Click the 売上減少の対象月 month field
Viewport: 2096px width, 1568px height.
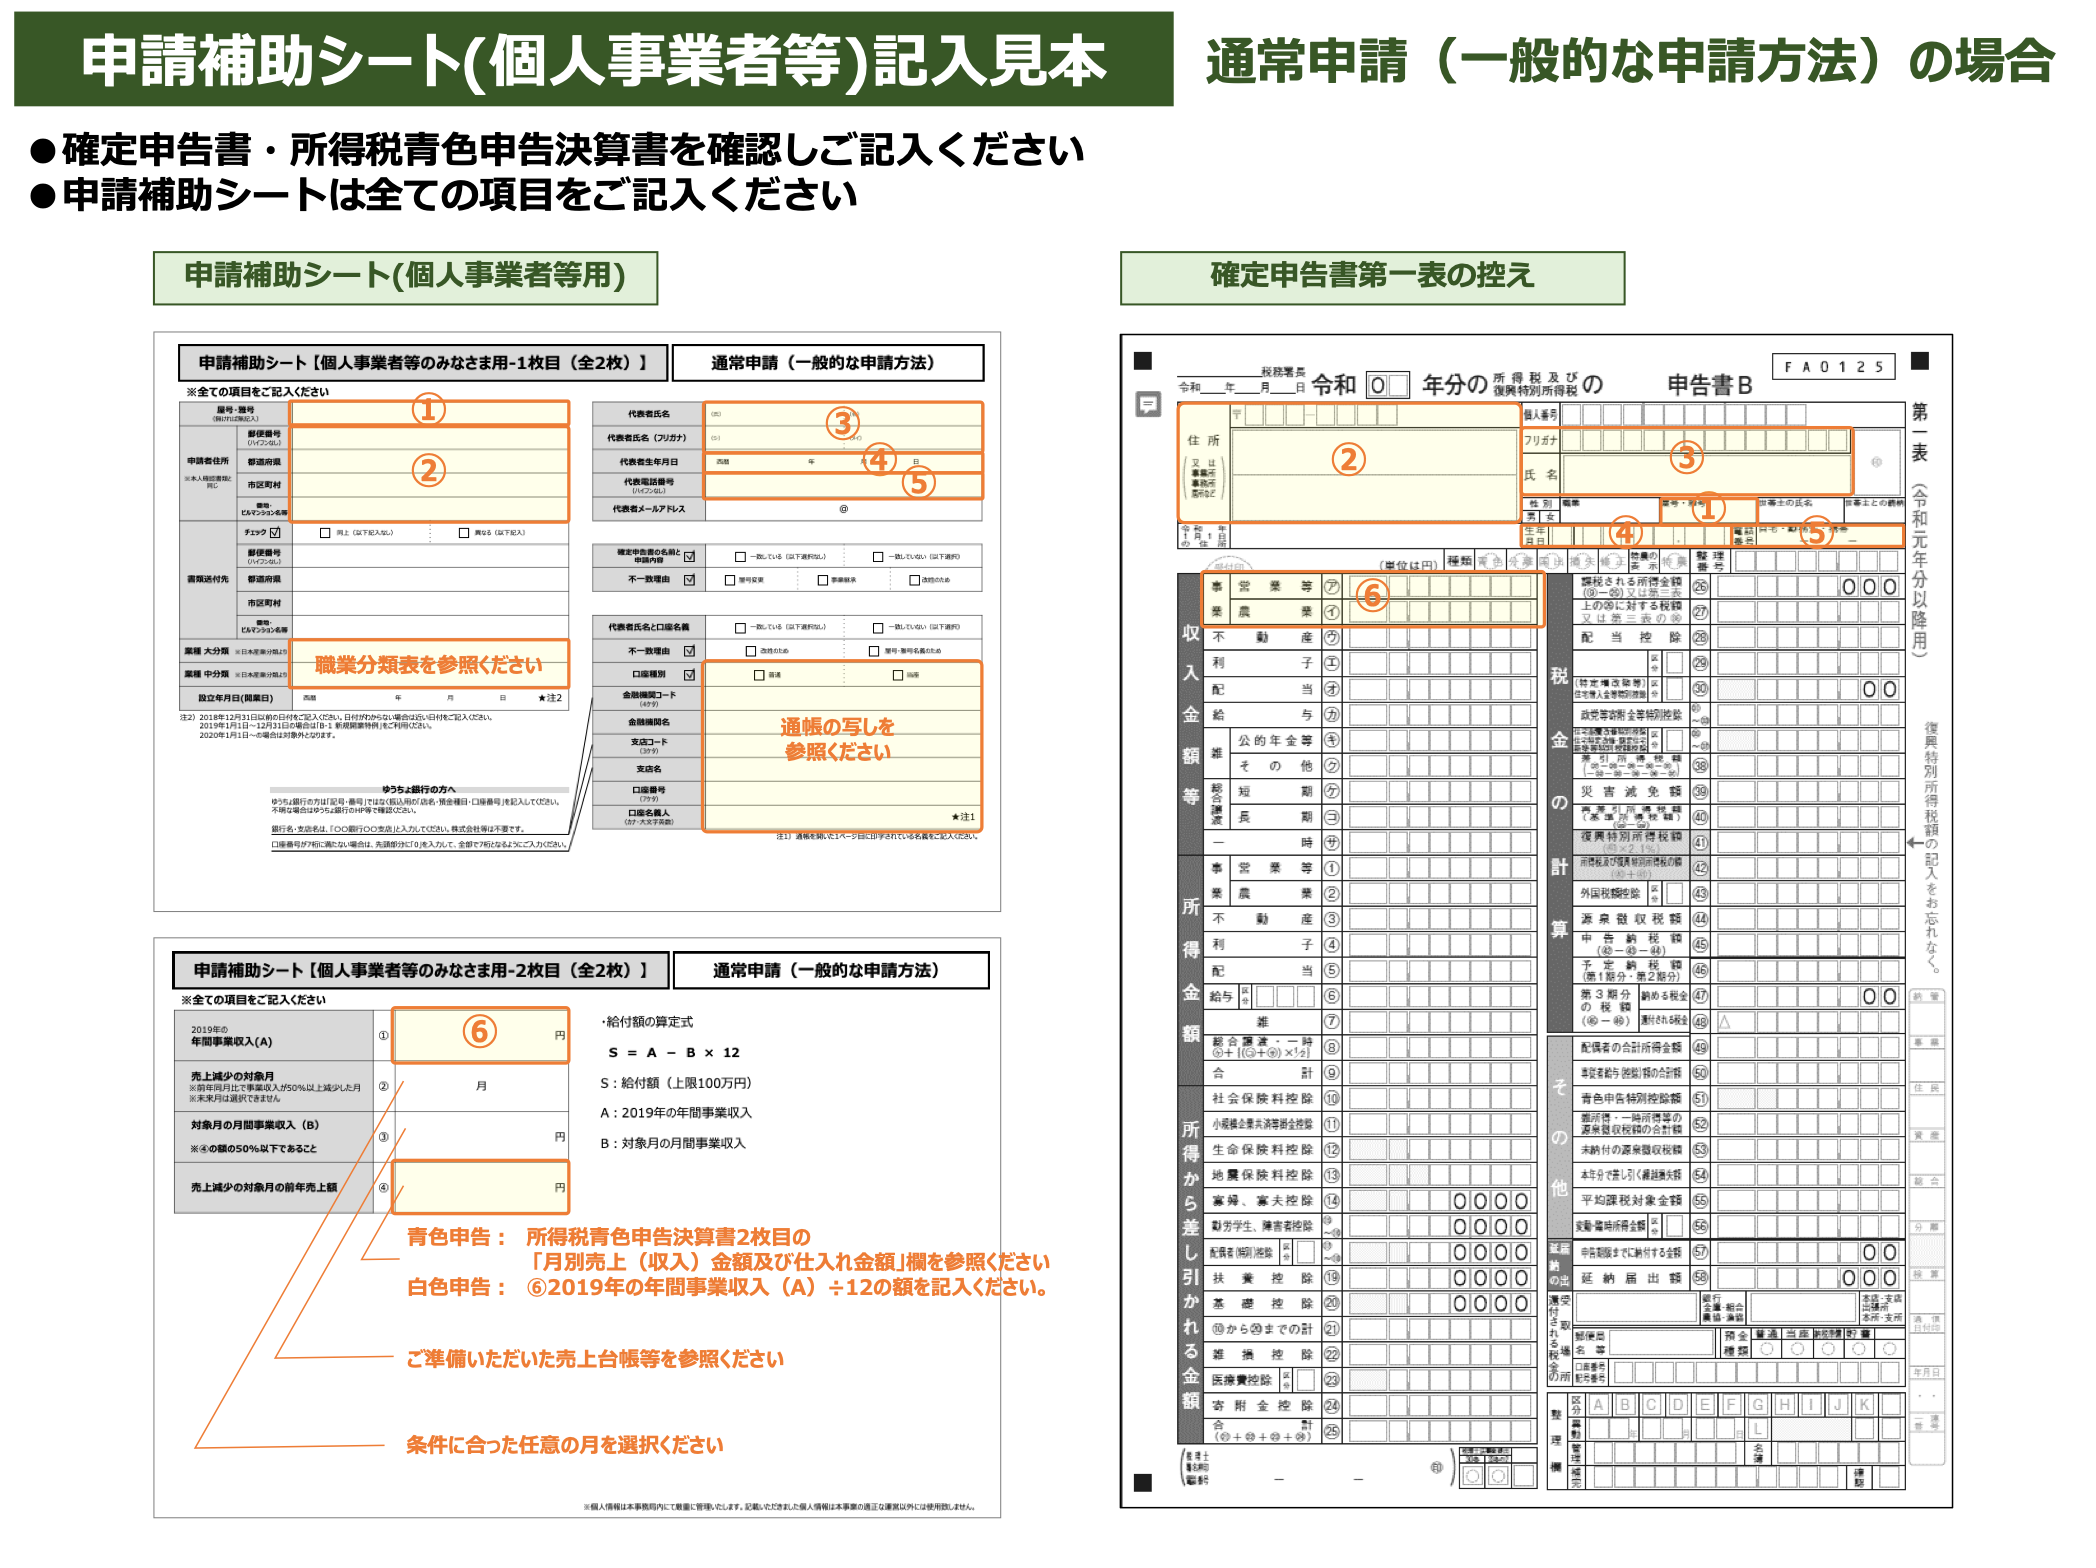pos(481,1086)
